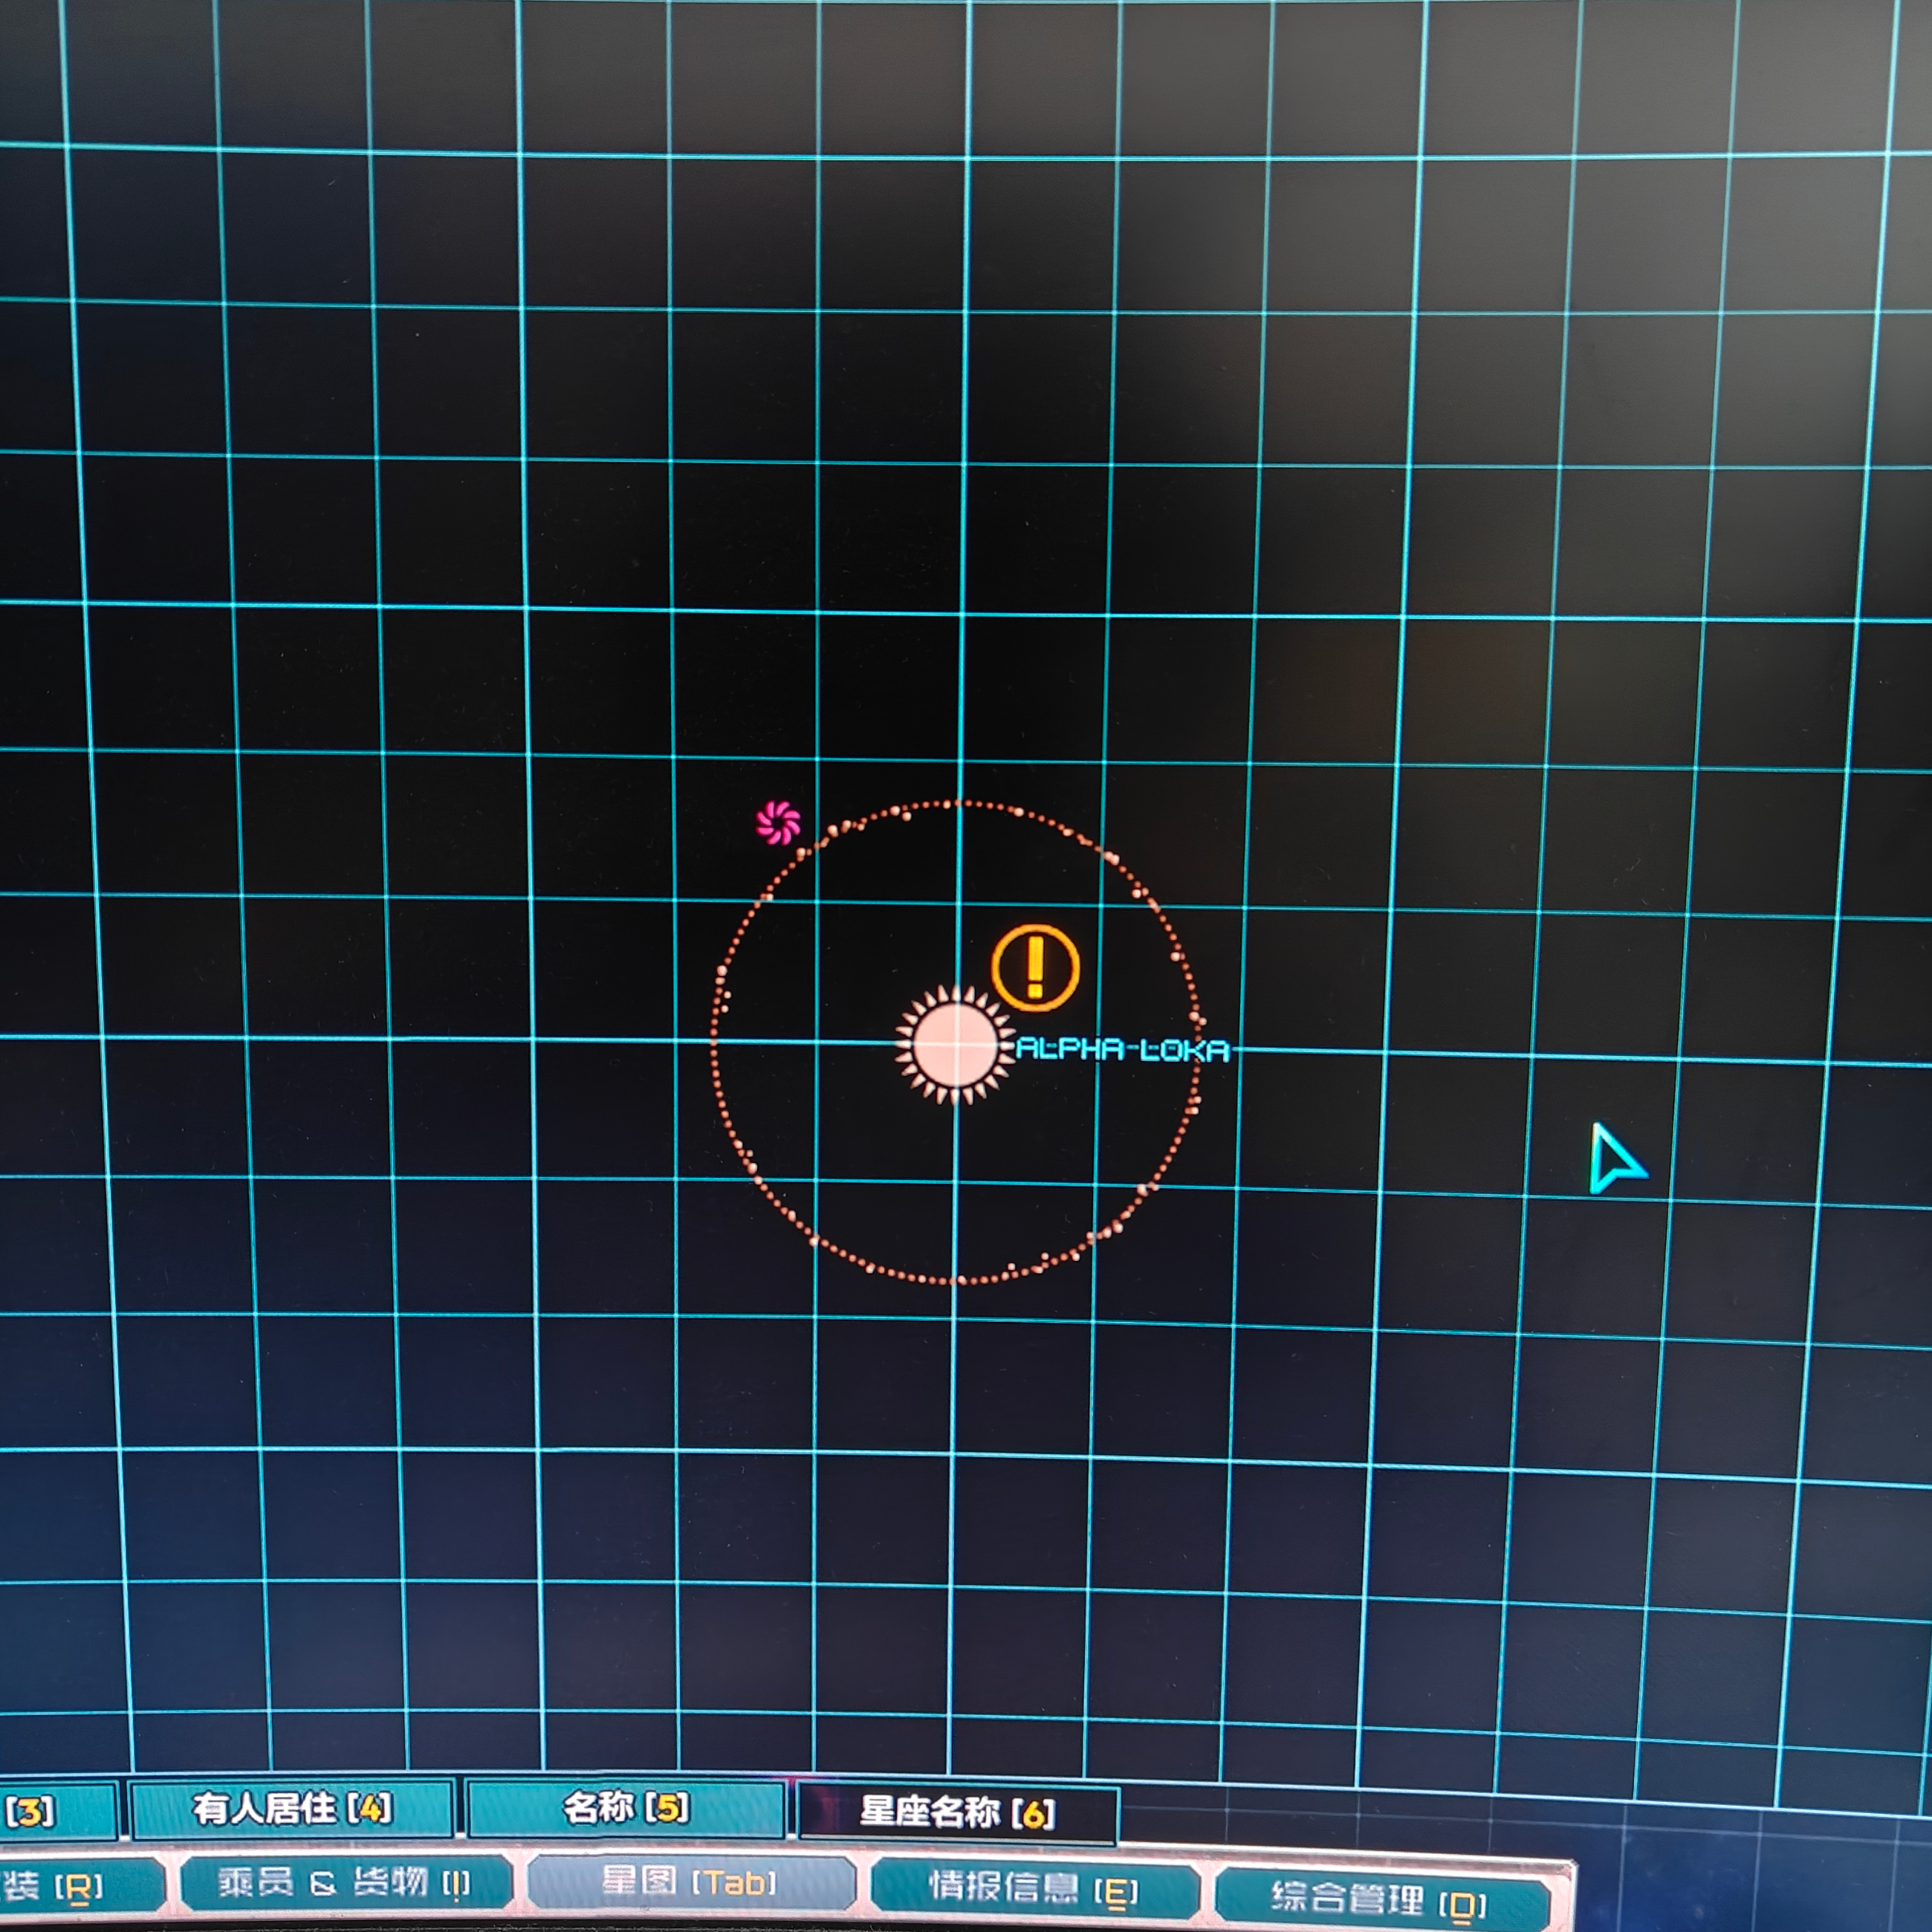1932x1932 pixels.
Task: Toggle the 有人居住 [4] map filter
Action: (x=292, y=1808)
